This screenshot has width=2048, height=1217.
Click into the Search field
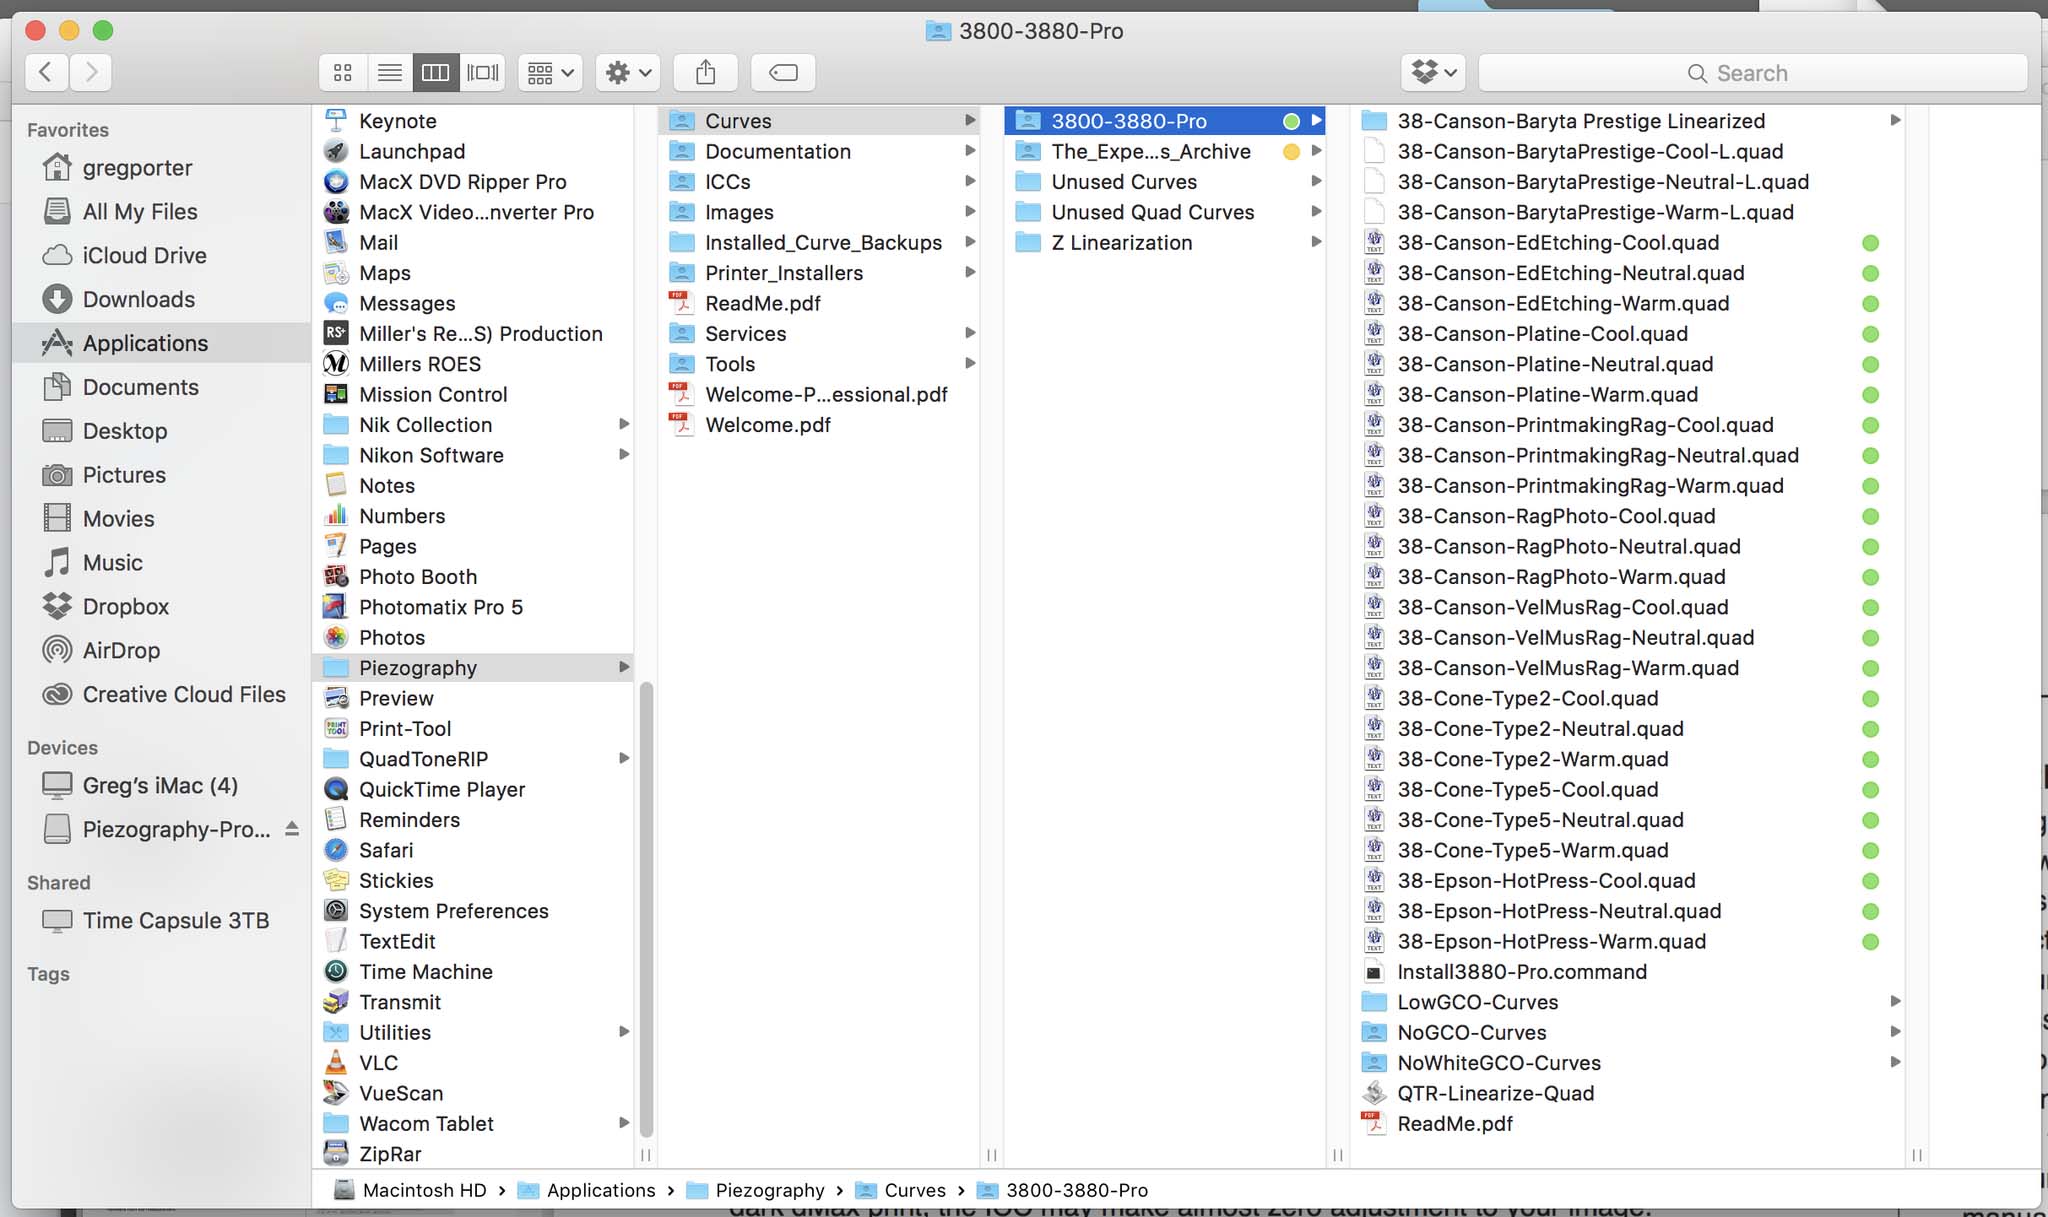click(x=1752, y=73)
